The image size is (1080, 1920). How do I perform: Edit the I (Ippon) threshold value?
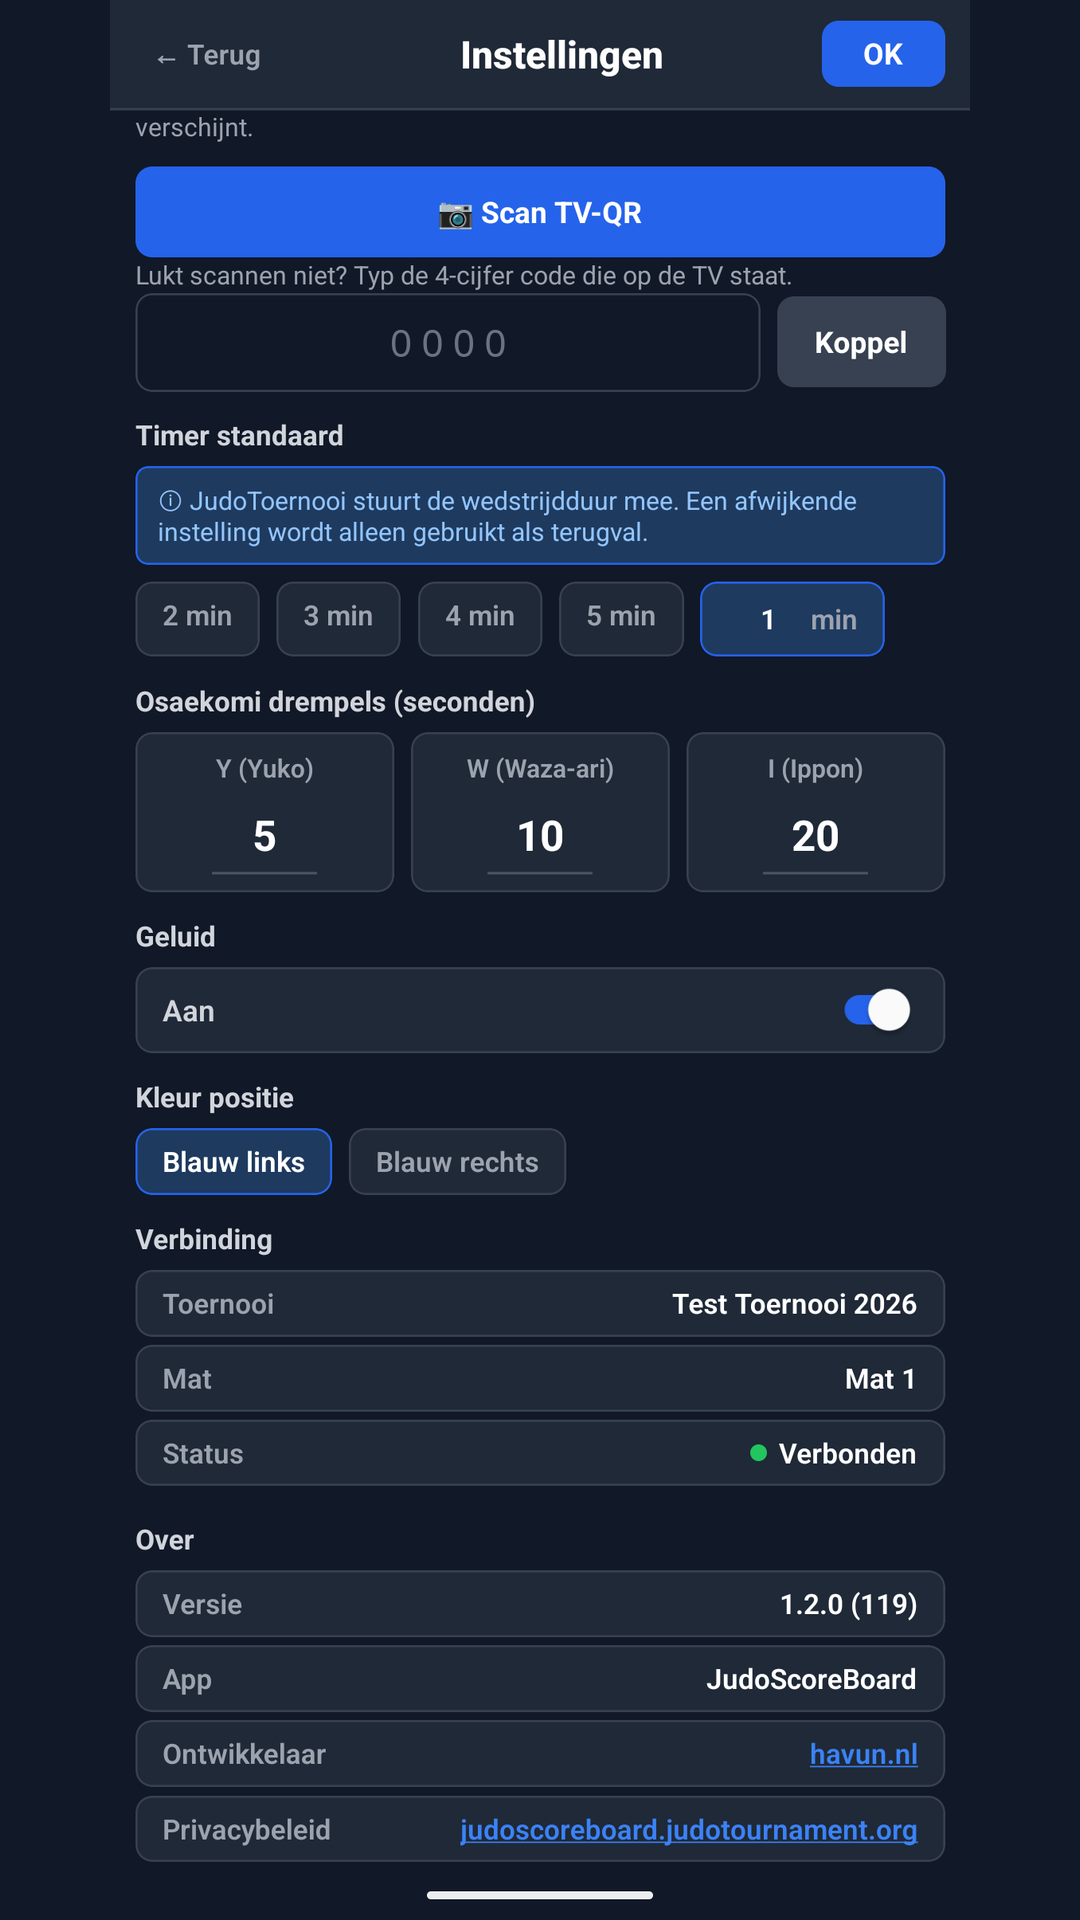point(815,838)
